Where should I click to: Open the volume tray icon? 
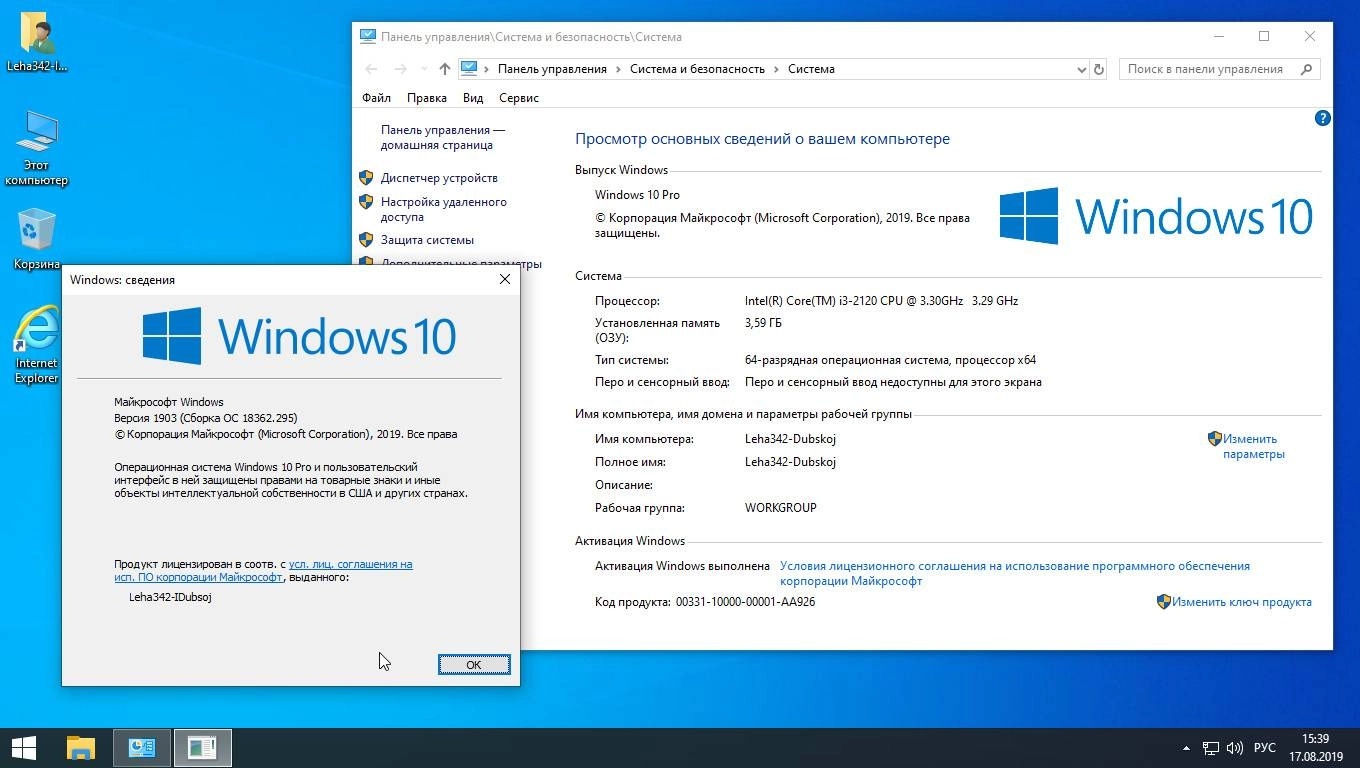pyautogui.click(x=1234, y=748)
